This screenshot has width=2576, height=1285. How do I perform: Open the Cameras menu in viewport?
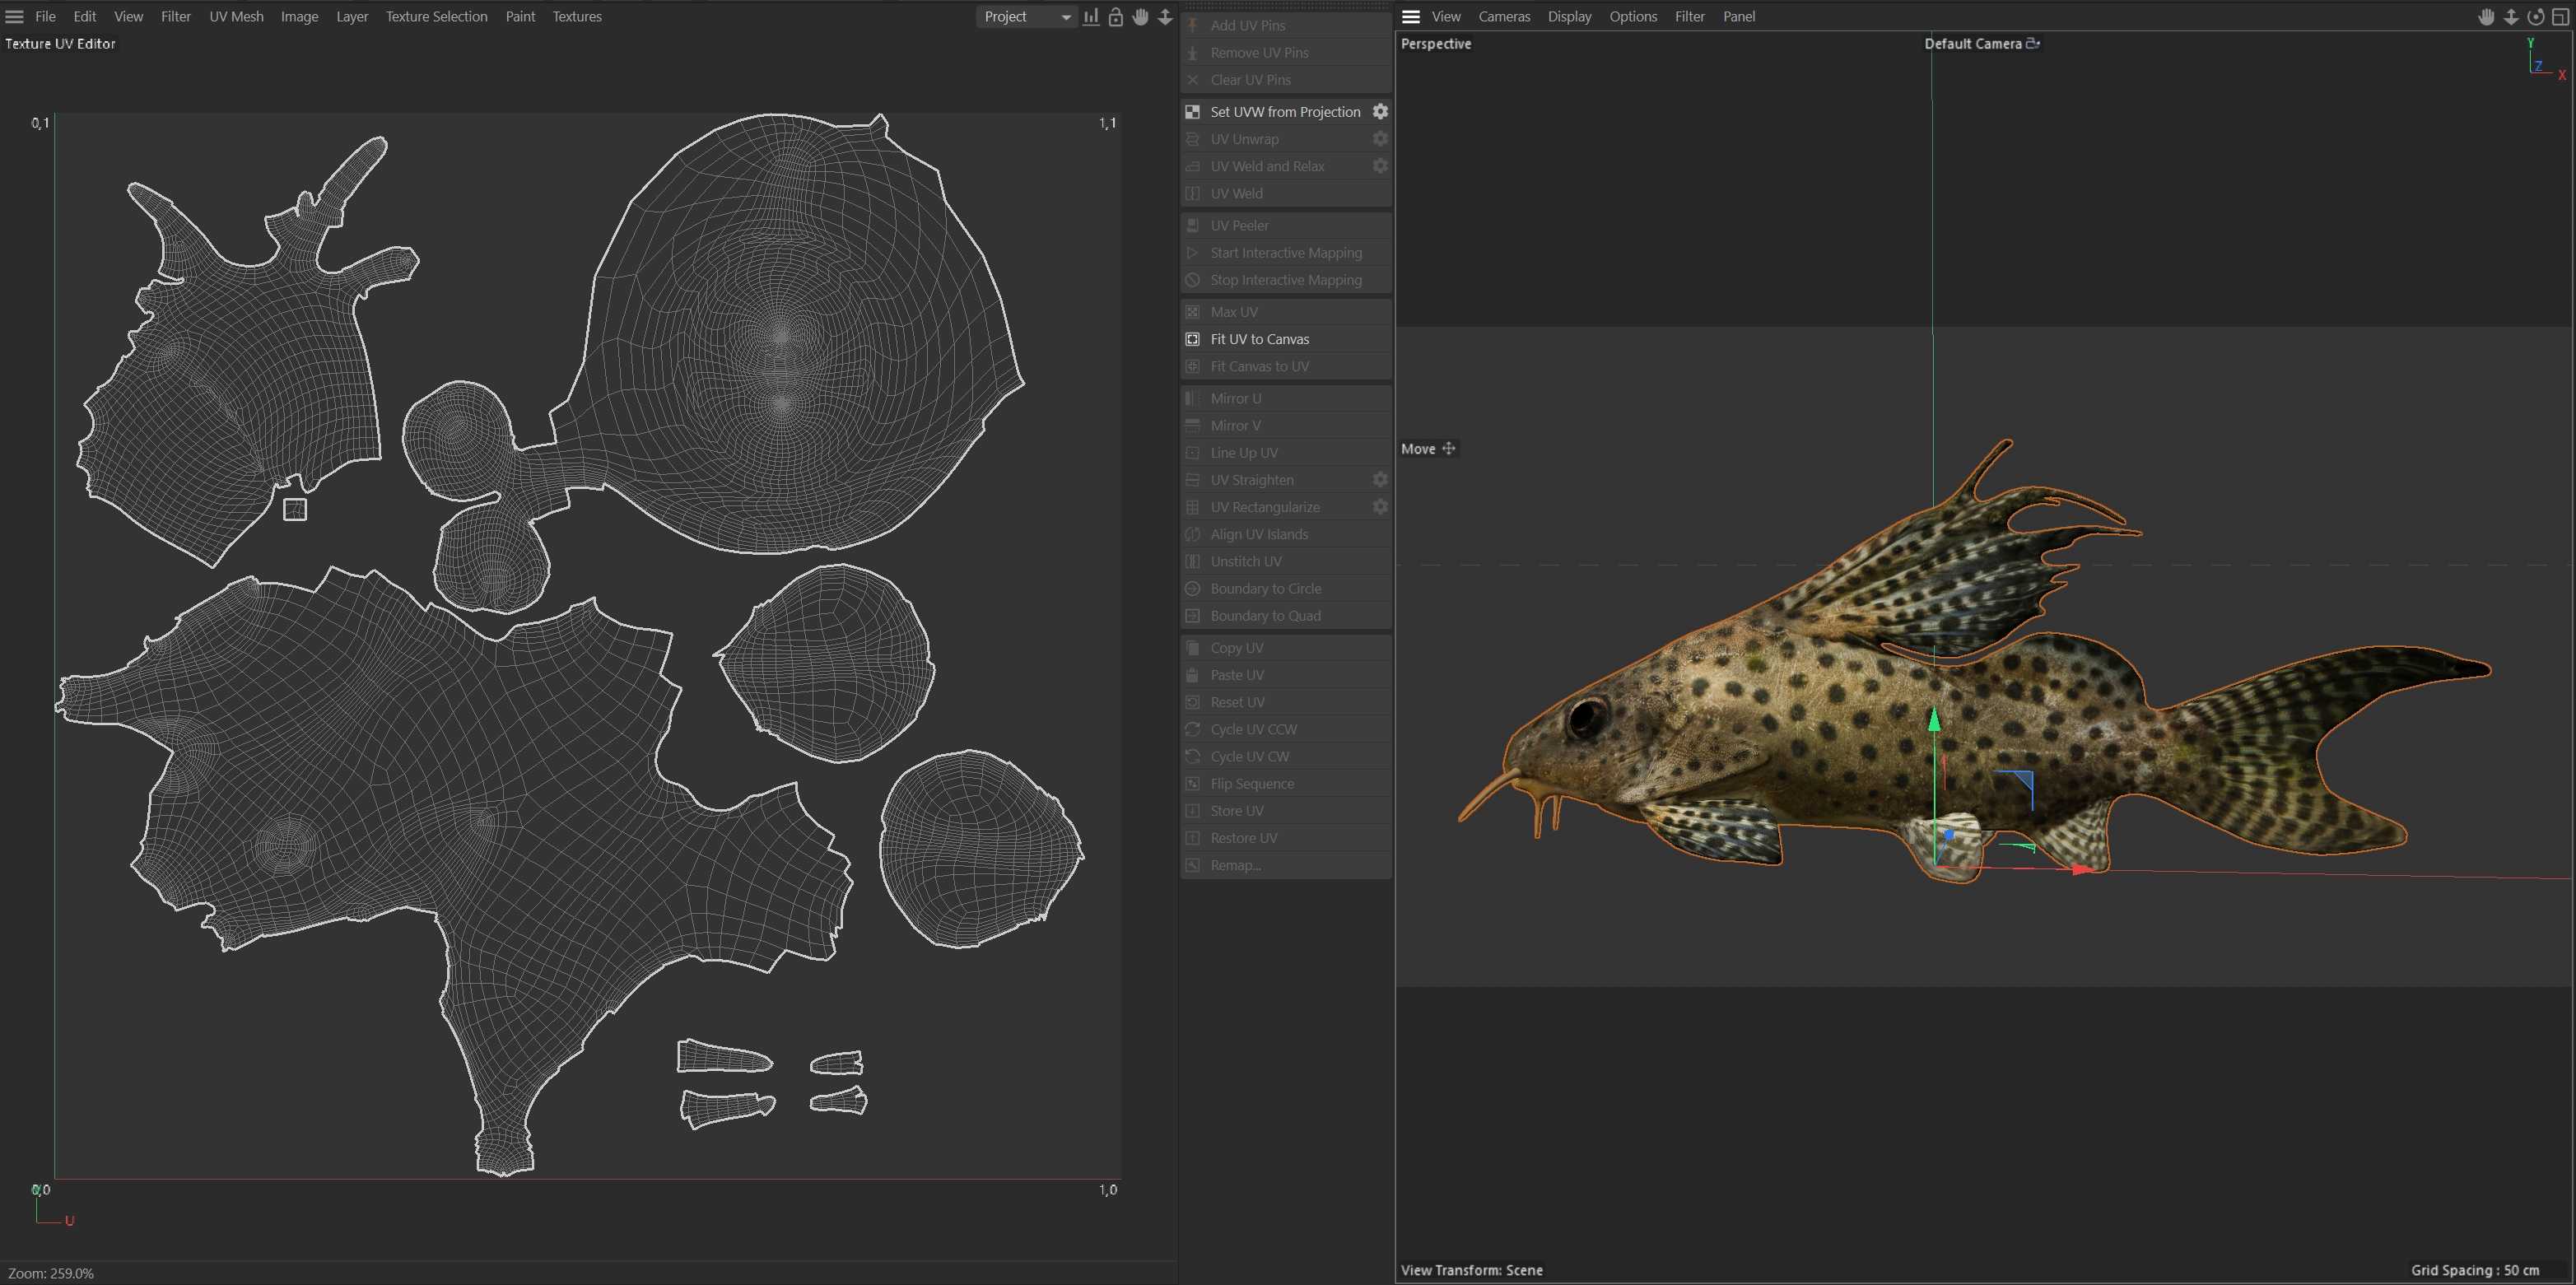(1504, 16)
